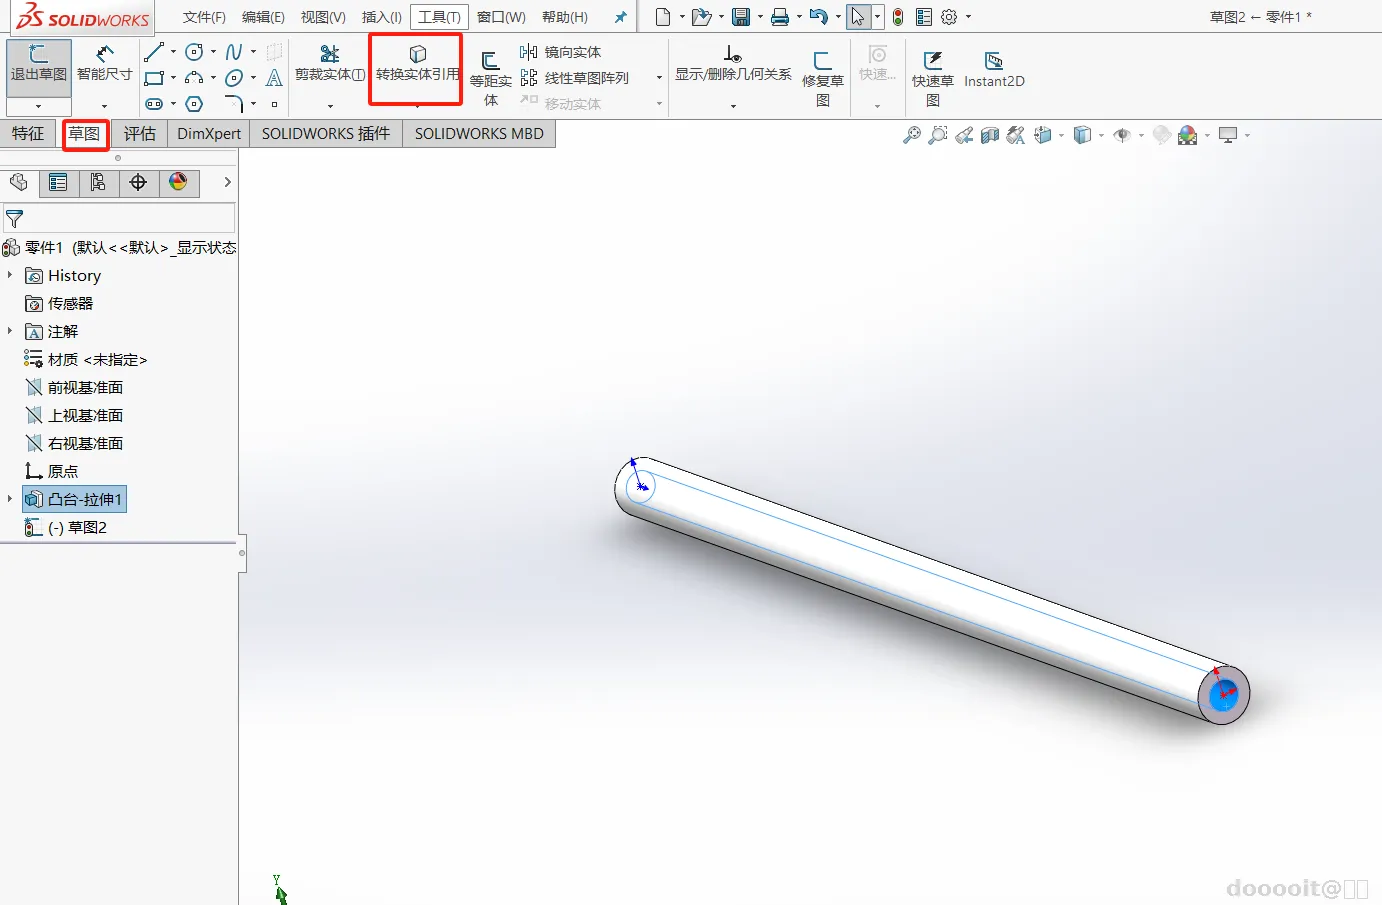Screen dimensions: 1382x905
Task: Select the Spline sketch tool
Action: point(234,52)
